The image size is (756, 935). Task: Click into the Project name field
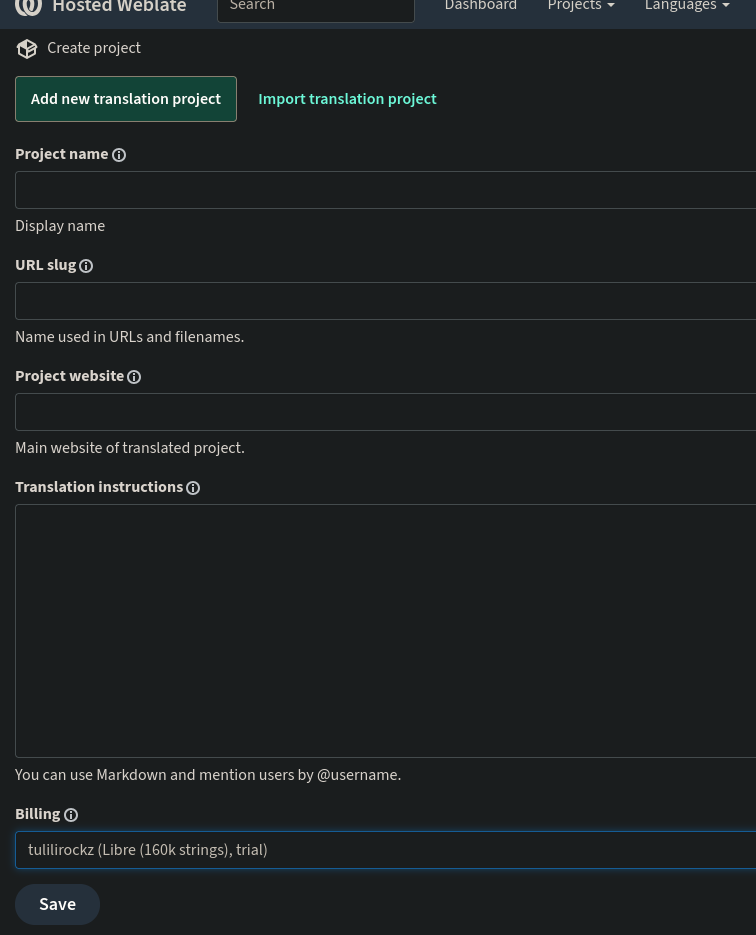pos(385,190)
